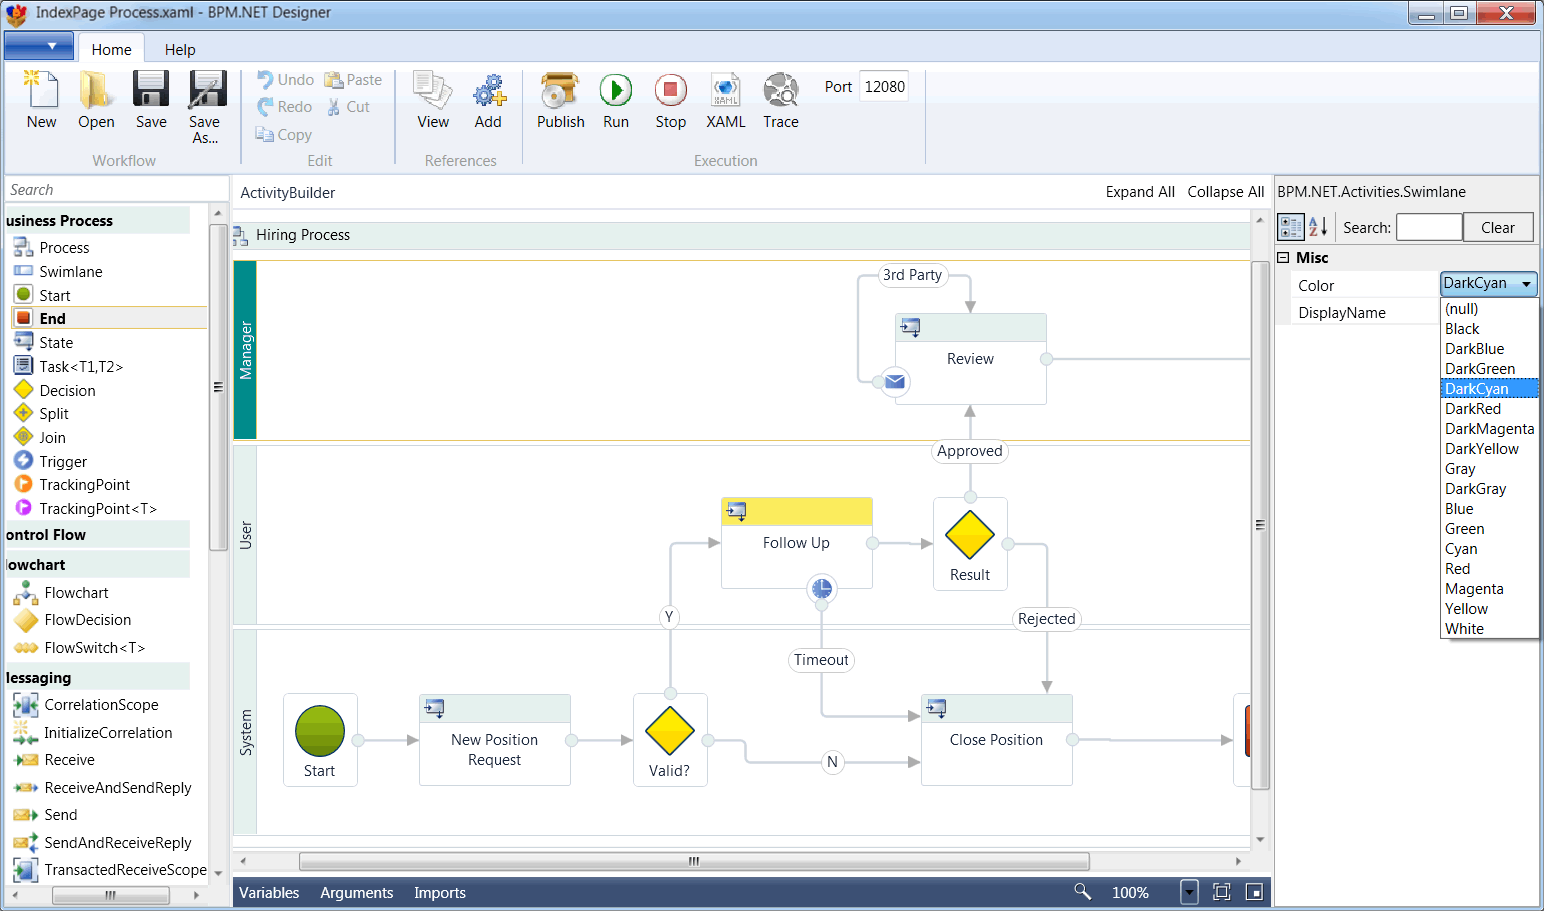Click the zoom magnifier icon

(1082, 891)
